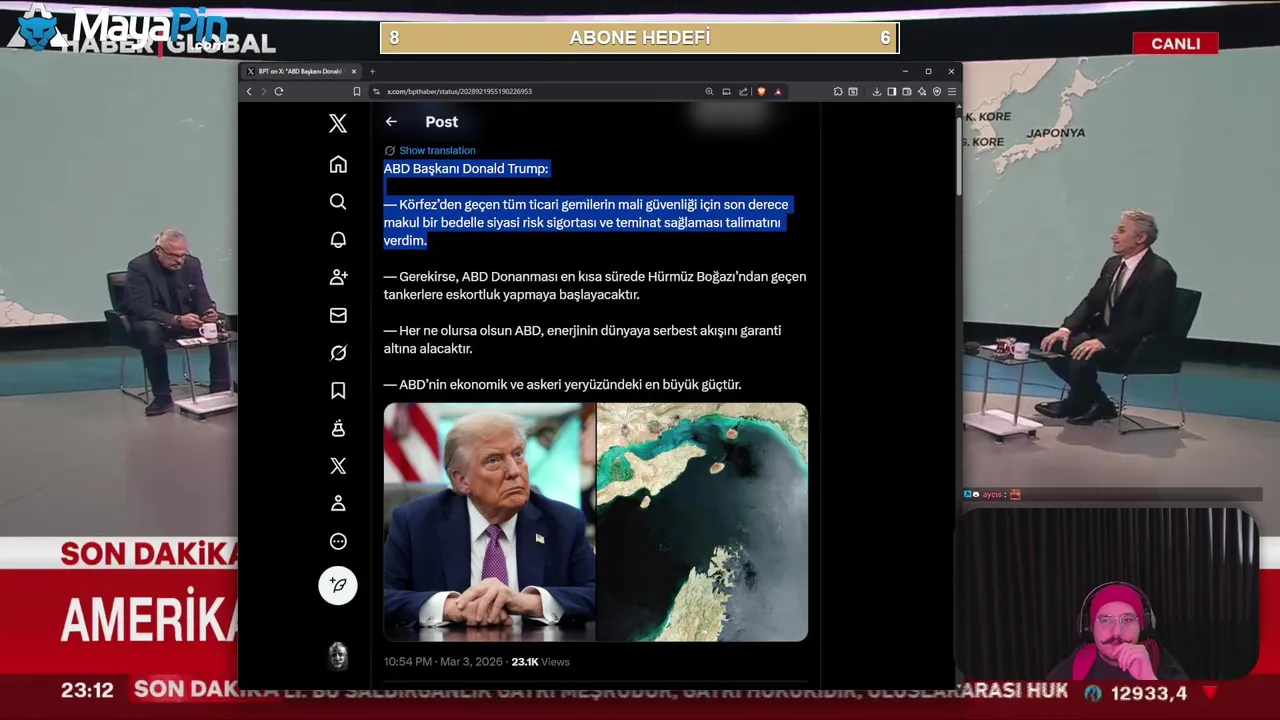Click the share icon in address bar
This screenshot has height=720, width=1280.
(x=743, y=91)
